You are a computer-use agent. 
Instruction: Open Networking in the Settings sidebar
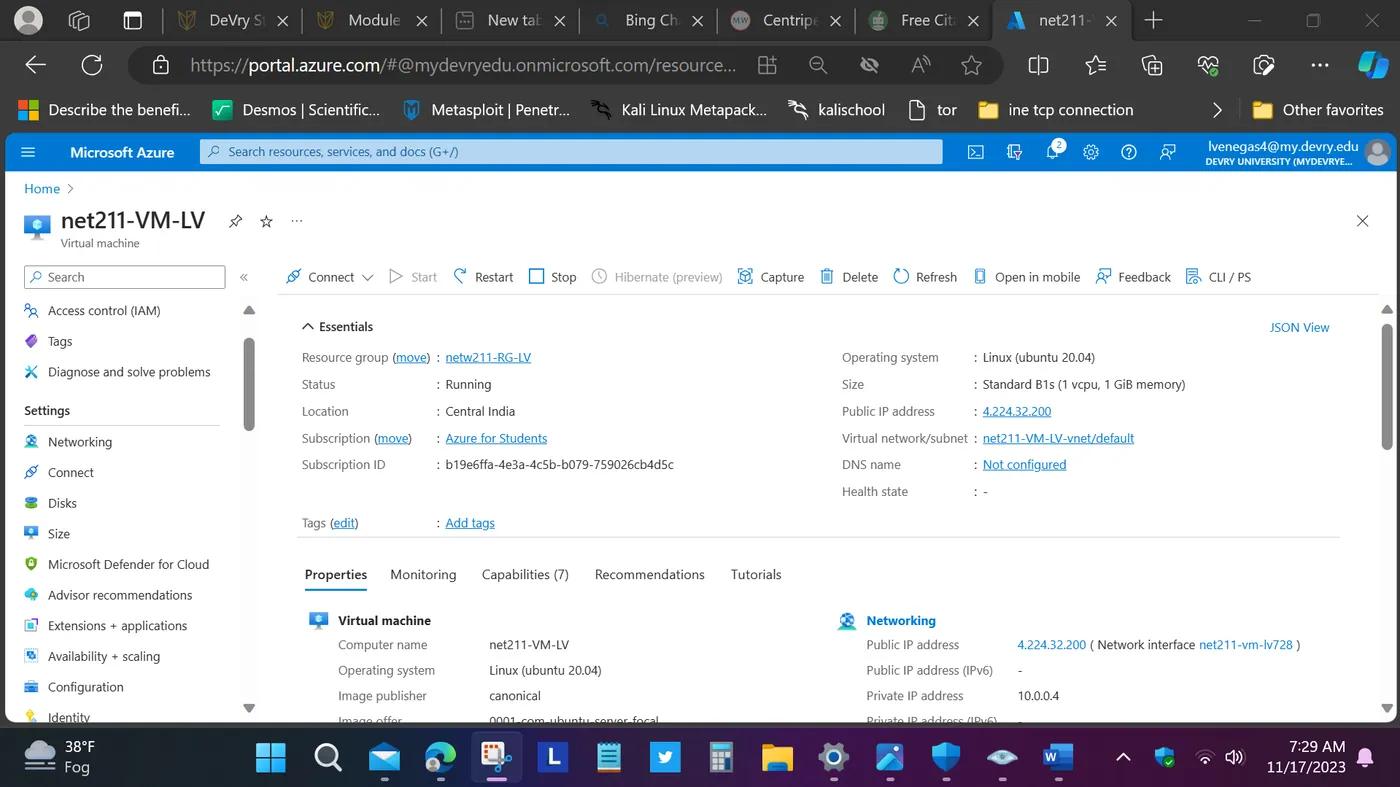80,442
